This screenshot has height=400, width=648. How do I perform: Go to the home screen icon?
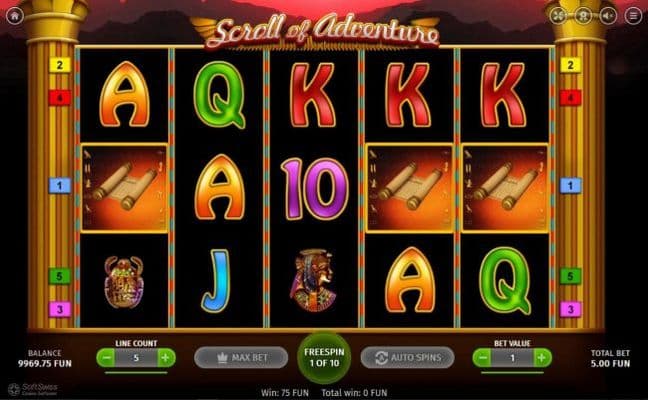tap(15, 16)
